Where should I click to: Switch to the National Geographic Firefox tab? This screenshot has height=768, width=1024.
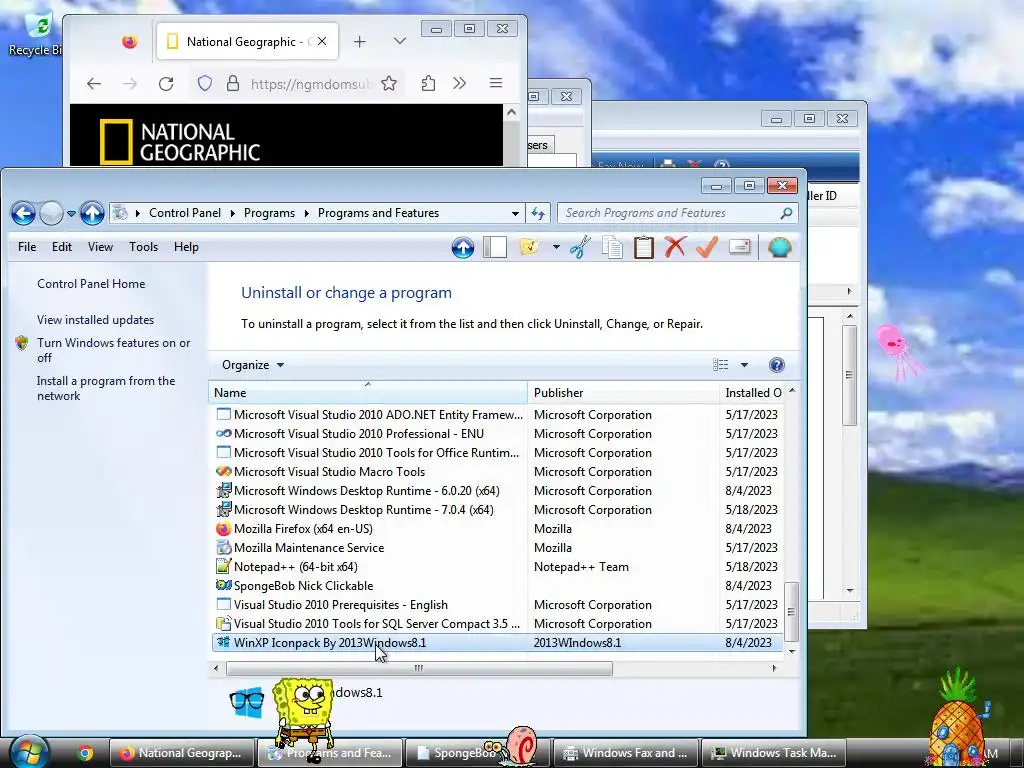[247, 42]
